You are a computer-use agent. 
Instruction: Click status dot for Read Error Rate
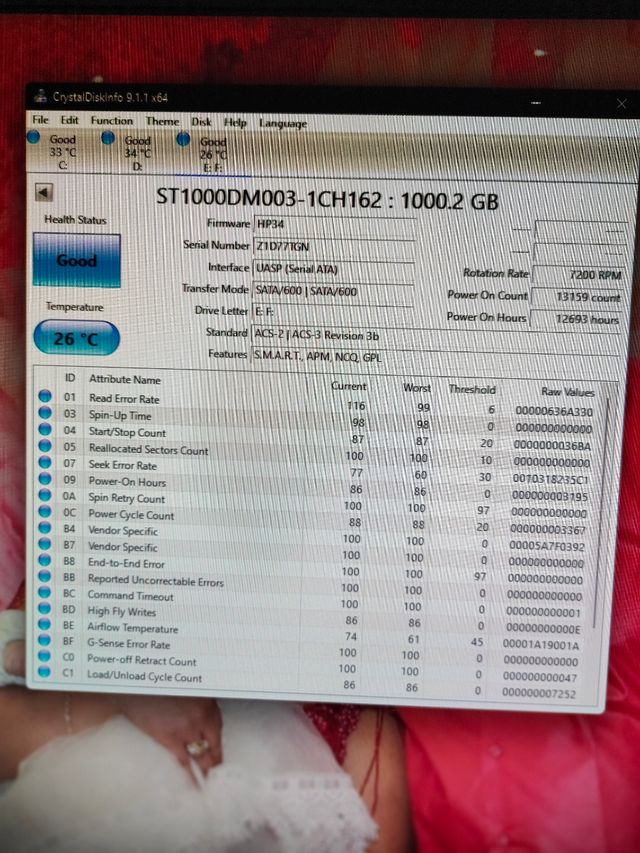tap(45, 396)
